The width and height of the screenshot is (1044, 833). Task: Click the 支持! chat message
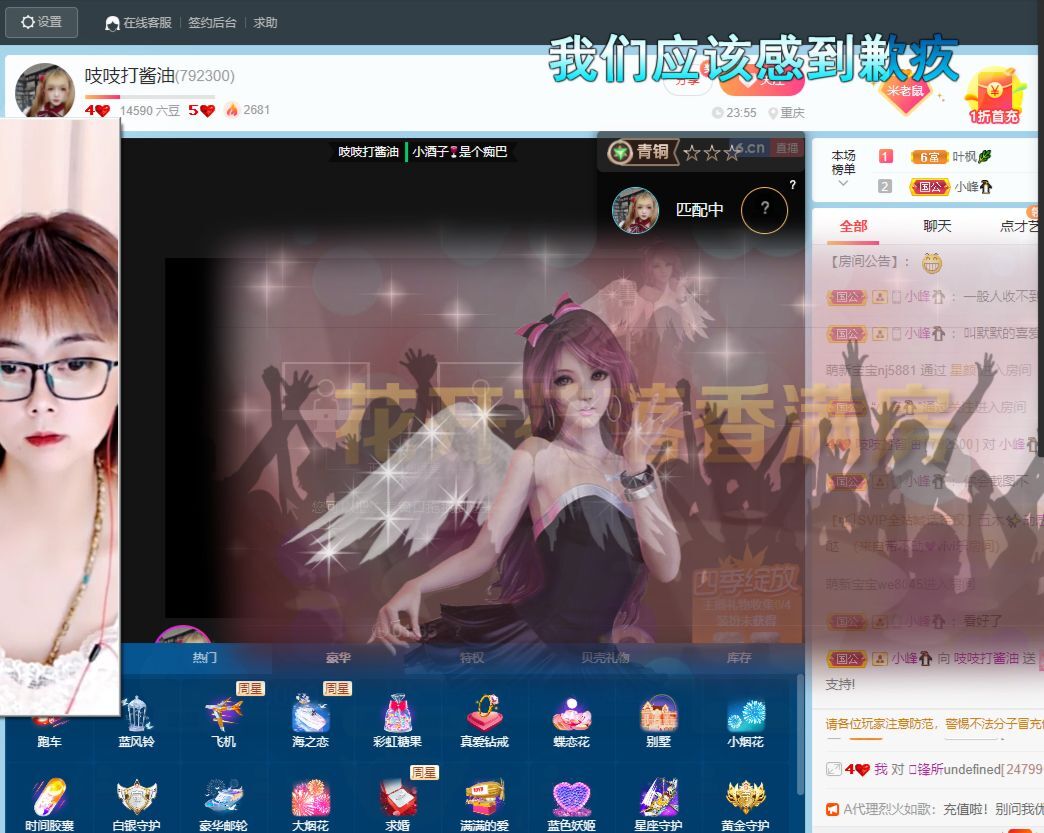click(840, 685)
